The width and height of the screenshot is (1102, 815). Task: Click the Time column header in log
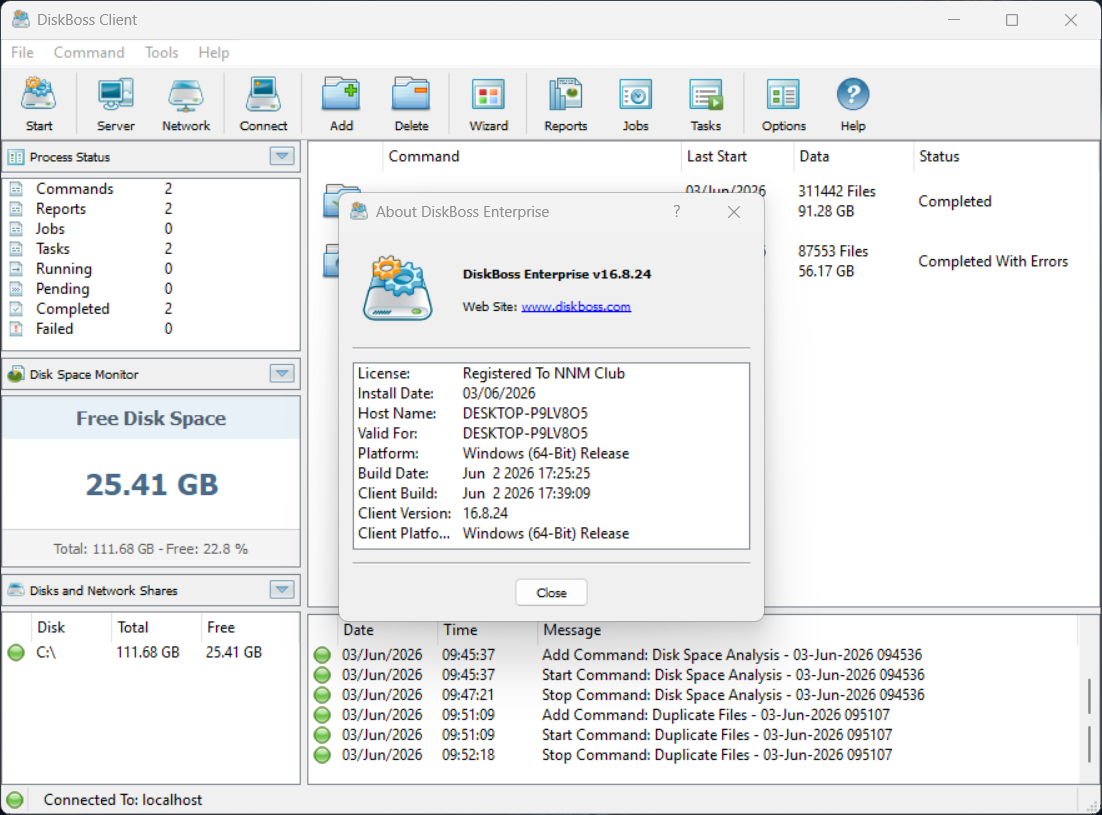[x=488, y=630]
